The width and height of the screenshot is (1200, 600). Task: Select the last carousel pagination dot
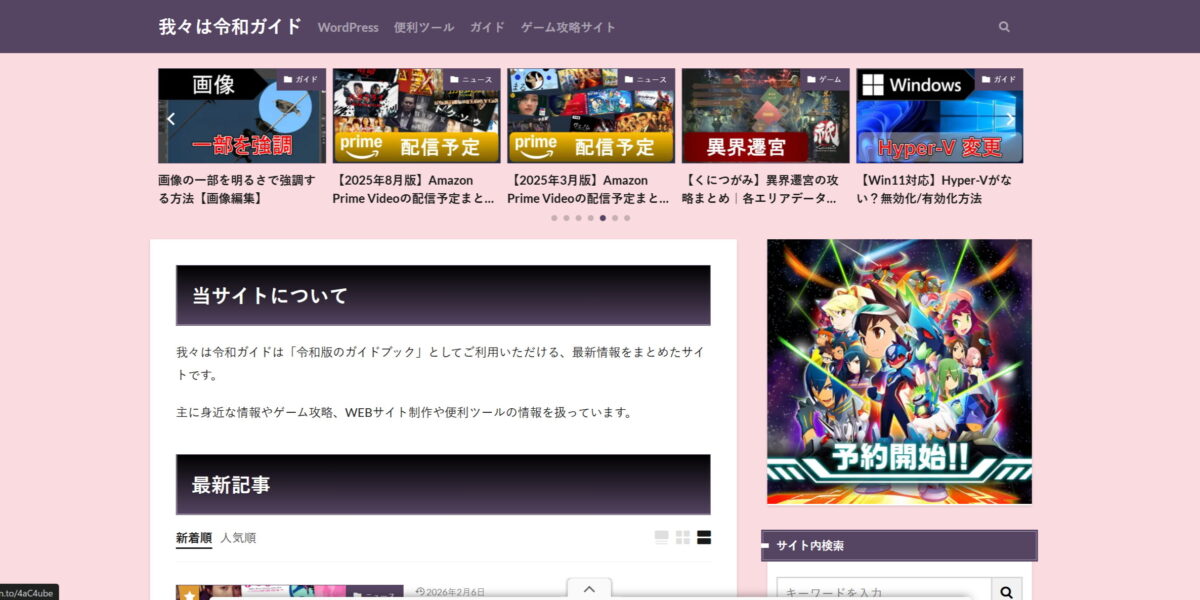click(x=627, y=218)
